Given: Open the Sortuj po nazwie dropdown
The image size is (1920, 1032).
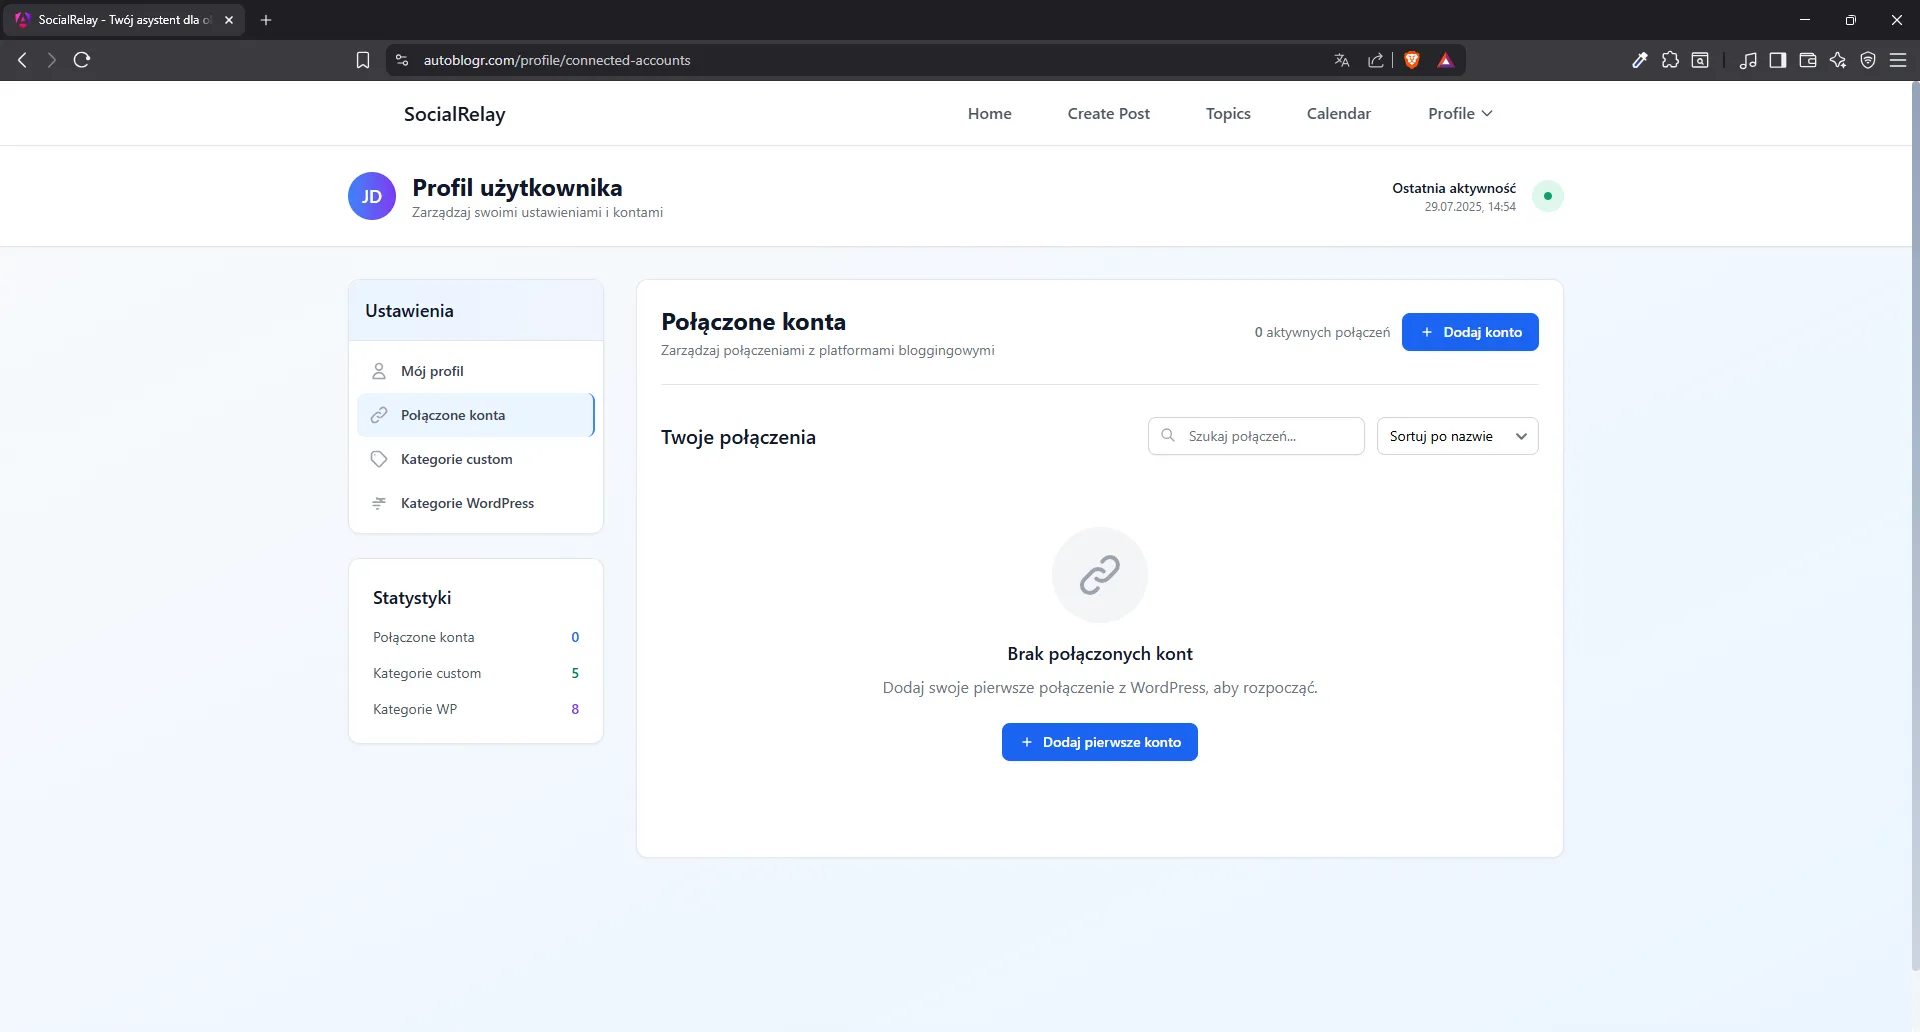Looking at the screenshot, I should pyautogui.click(x=1457, y=436).
